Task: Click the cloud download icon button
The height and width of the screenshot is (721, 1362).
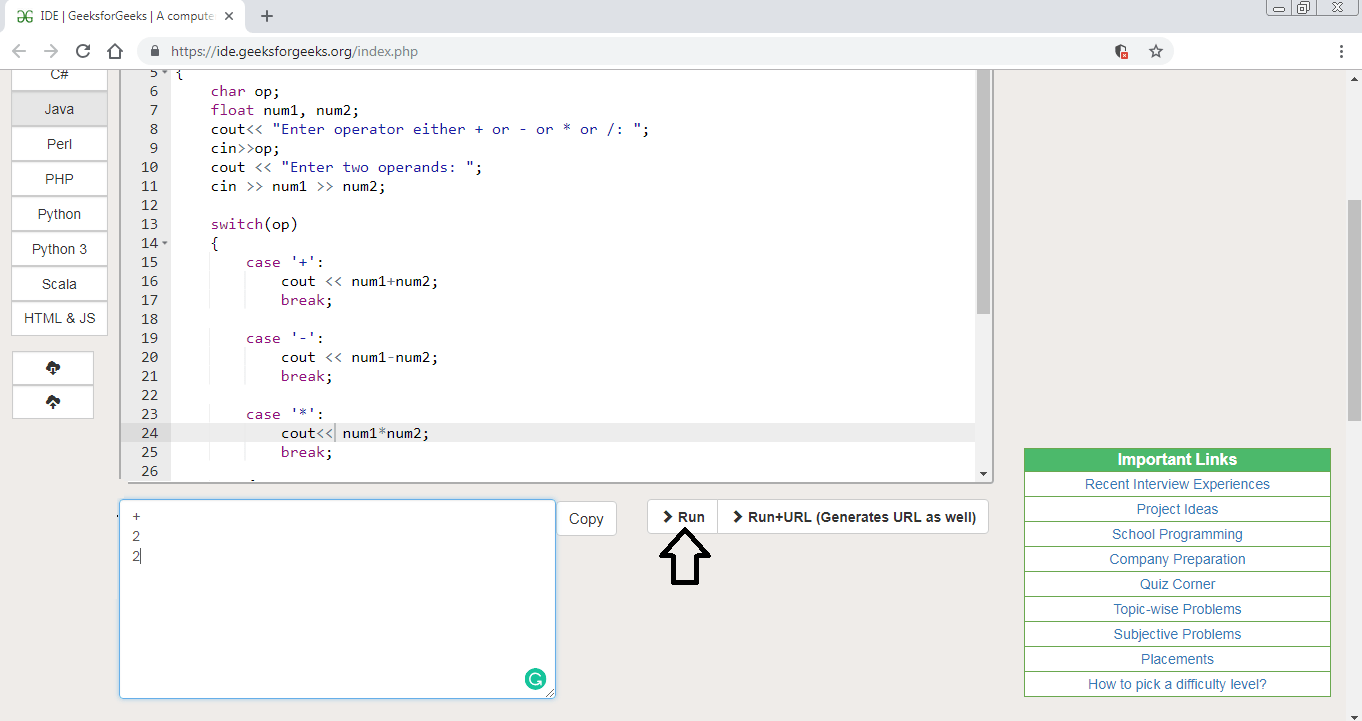Action: click(x=53, y=368)
